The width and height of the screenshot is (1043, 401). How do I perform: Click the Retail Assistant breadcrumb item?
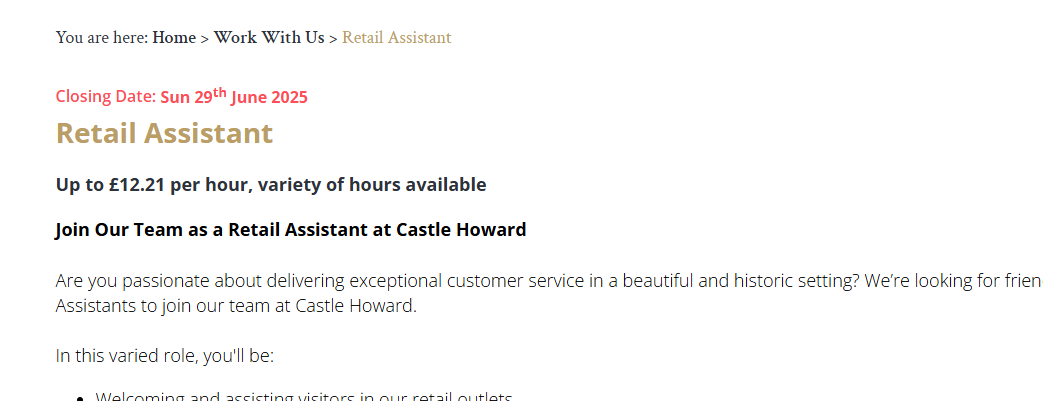coord(396,38)
